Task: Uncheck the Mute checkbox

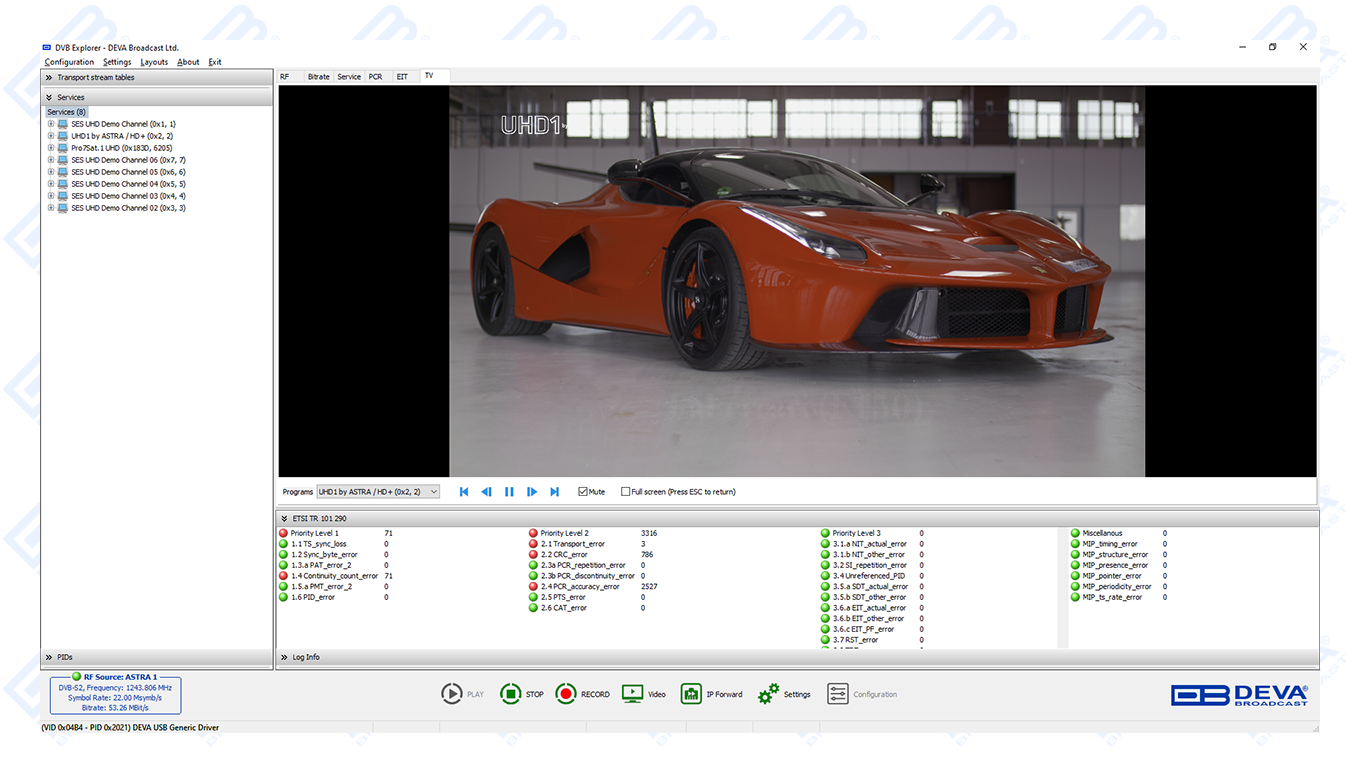Action: click(583, 492)
